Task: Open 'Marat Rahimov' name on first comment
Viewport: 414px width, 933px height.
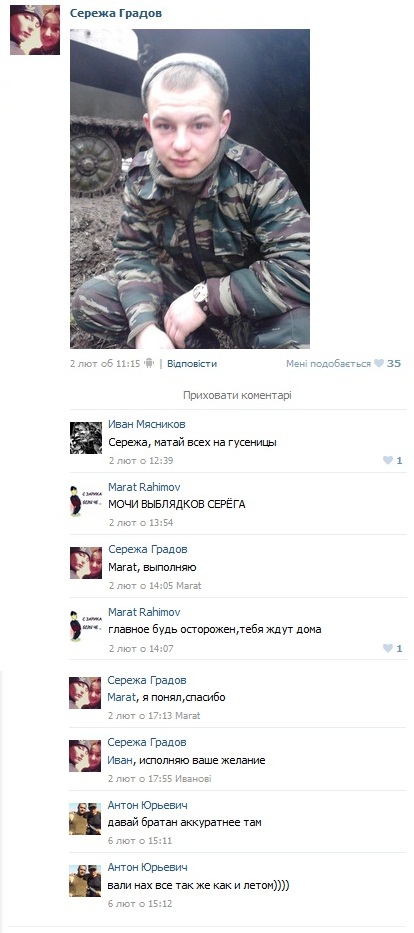Action: coord(144,487)
